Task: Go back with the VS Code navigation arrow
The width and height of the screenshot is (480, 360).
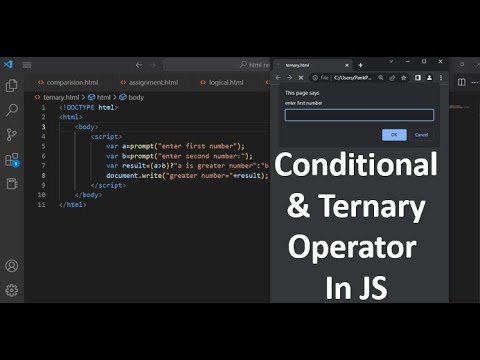Action: click(139, 65)
